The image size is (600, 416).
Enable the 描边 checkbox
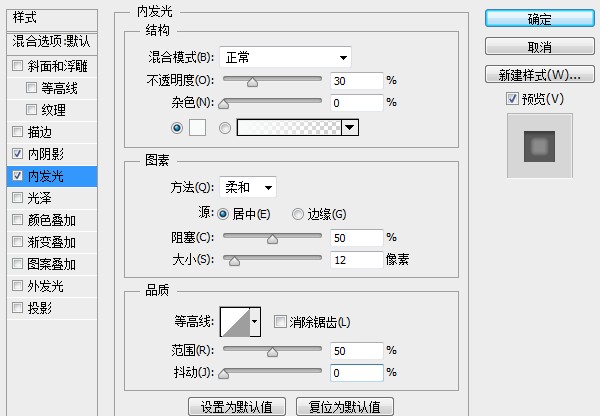coord(17,132)
